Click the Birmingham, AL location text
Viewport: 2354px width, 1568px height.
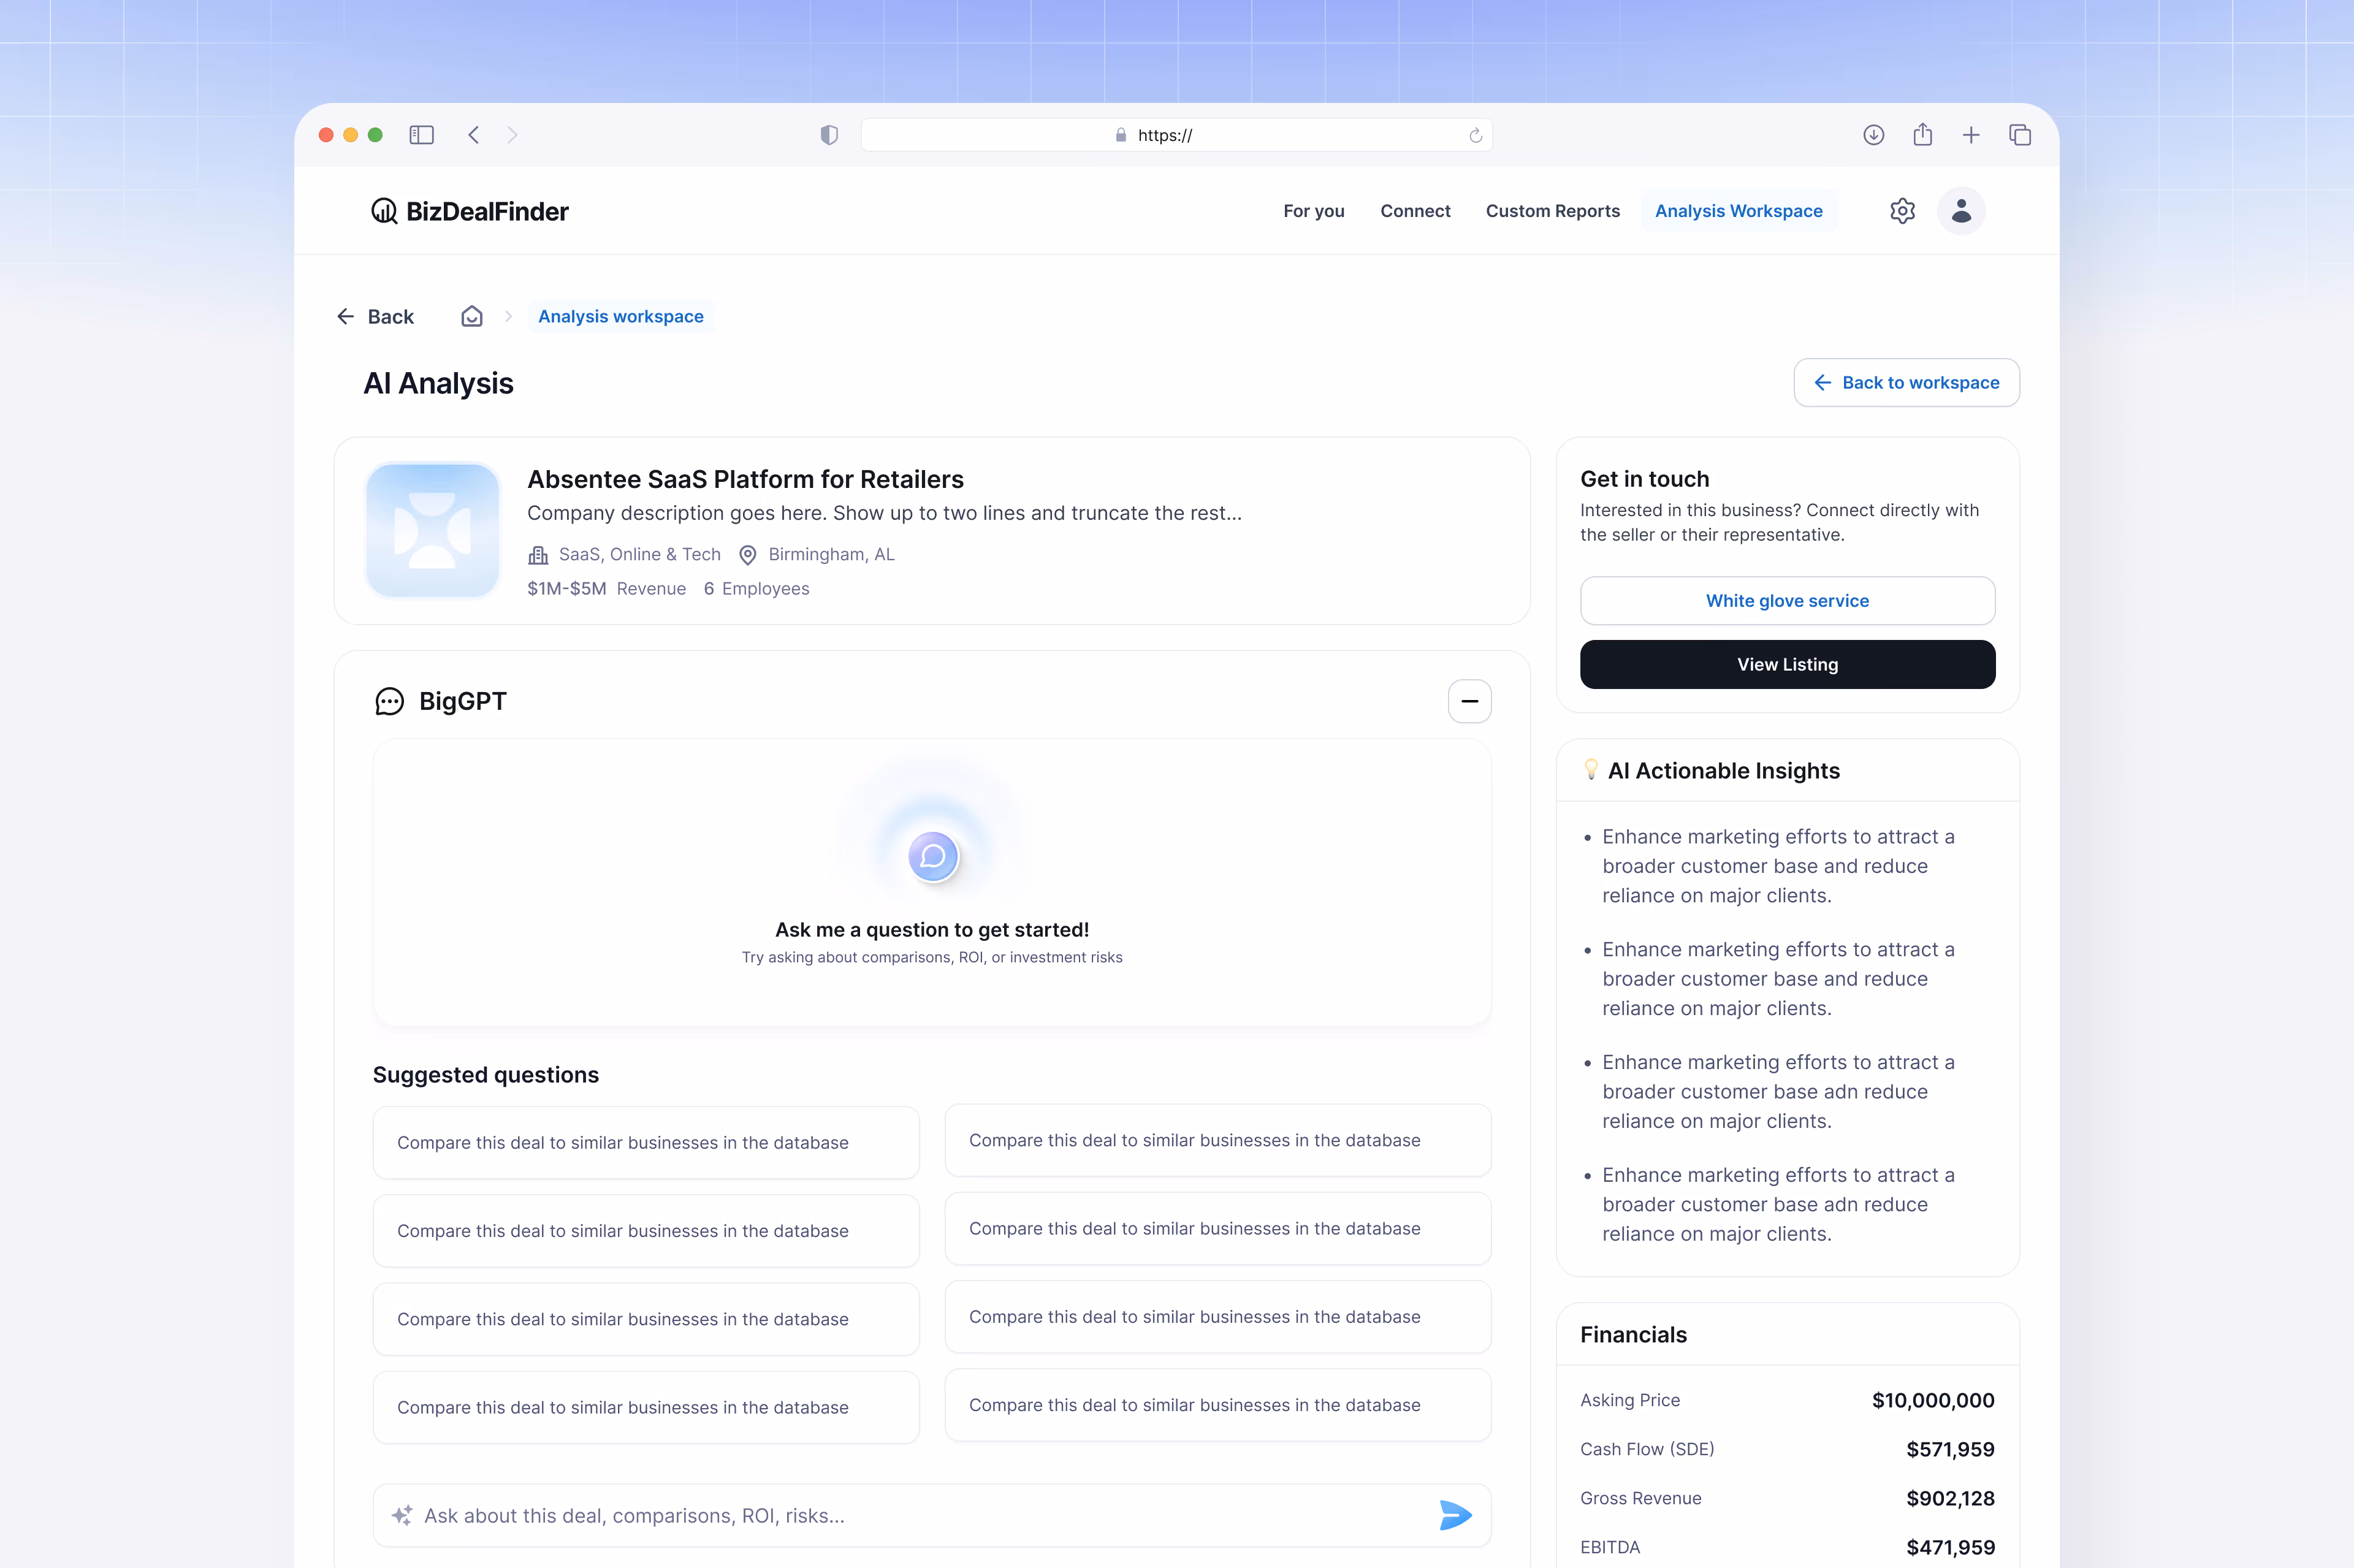click(831, 554)
